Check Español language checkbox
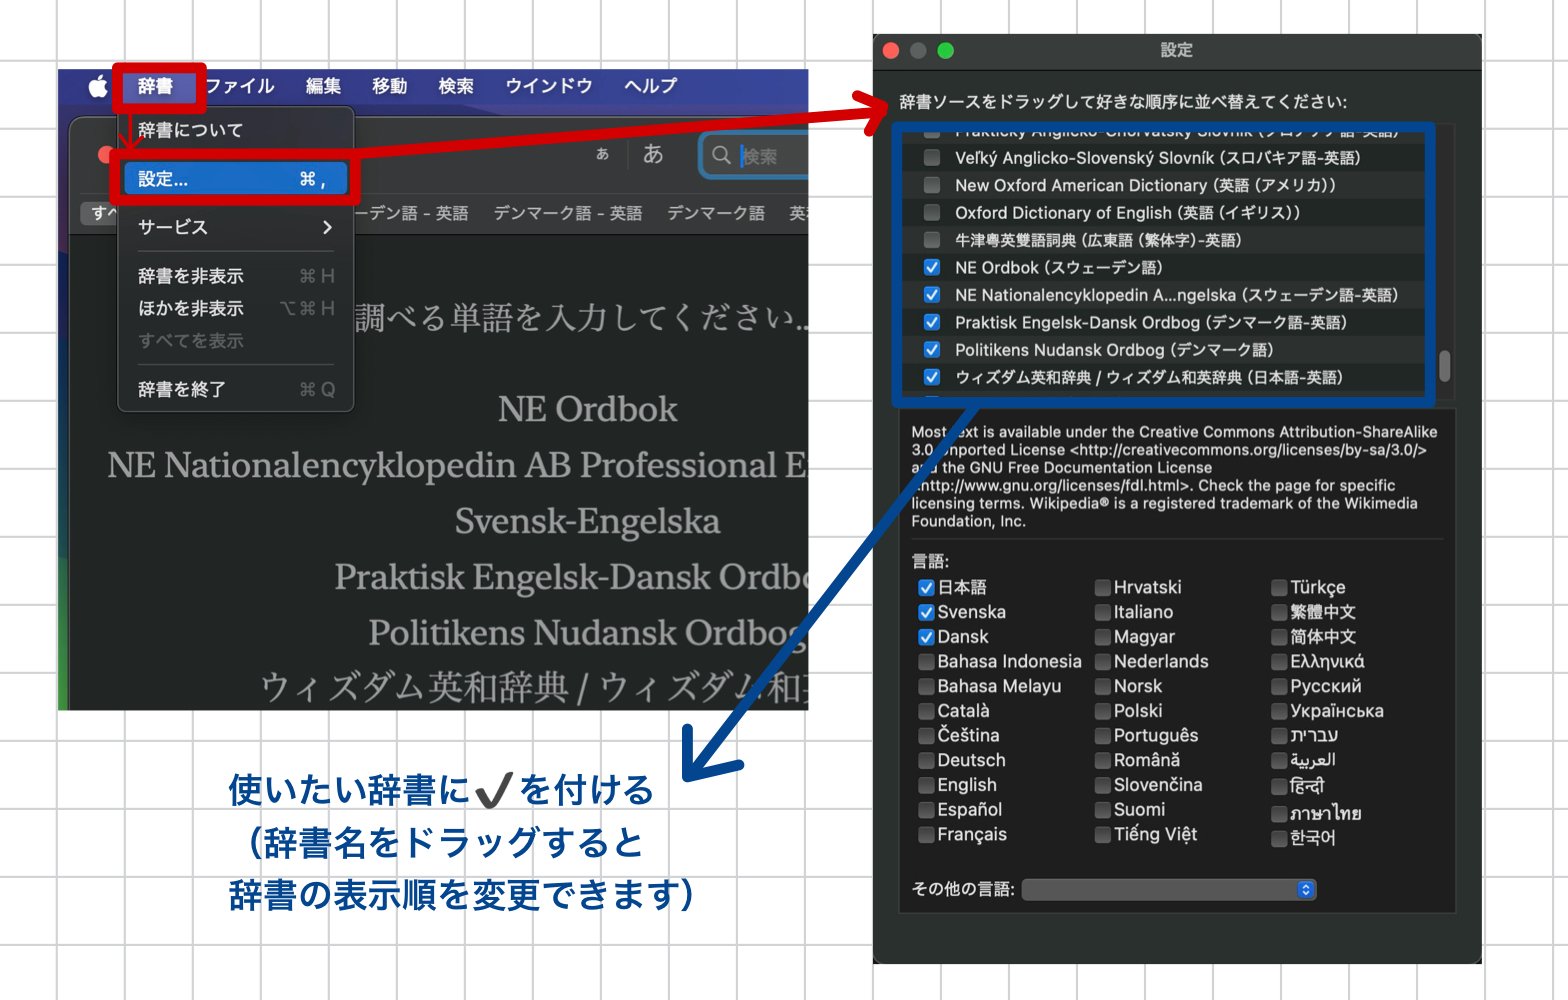Image resolution: width=1568 pixels, height=1000 pixels. pyautogui.click(x=926, y=810)
